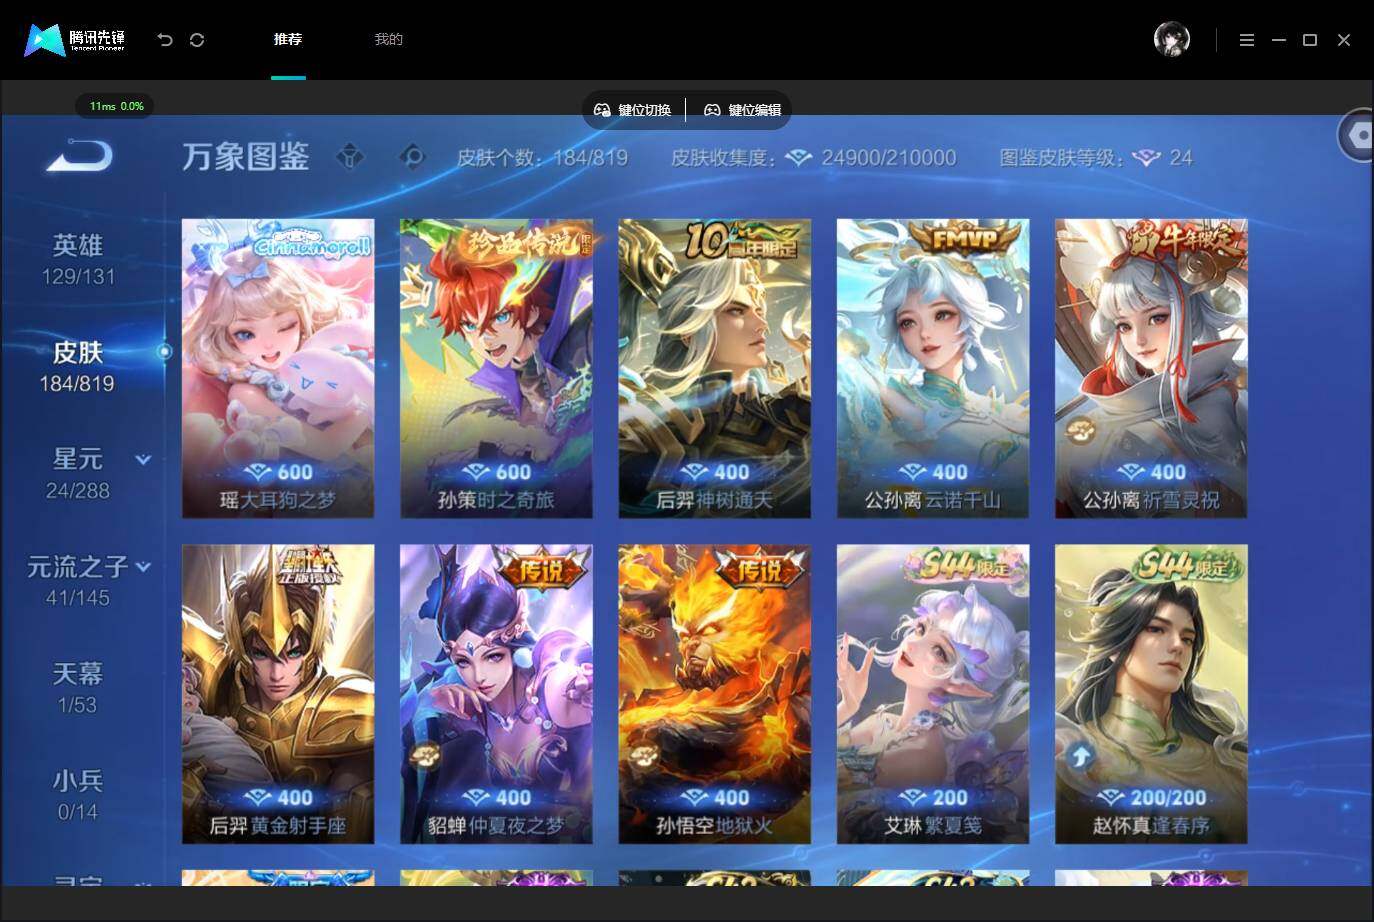Click the refresh icon in title bar
This screenshot has width=1374, height=922.
coord(197,40)
